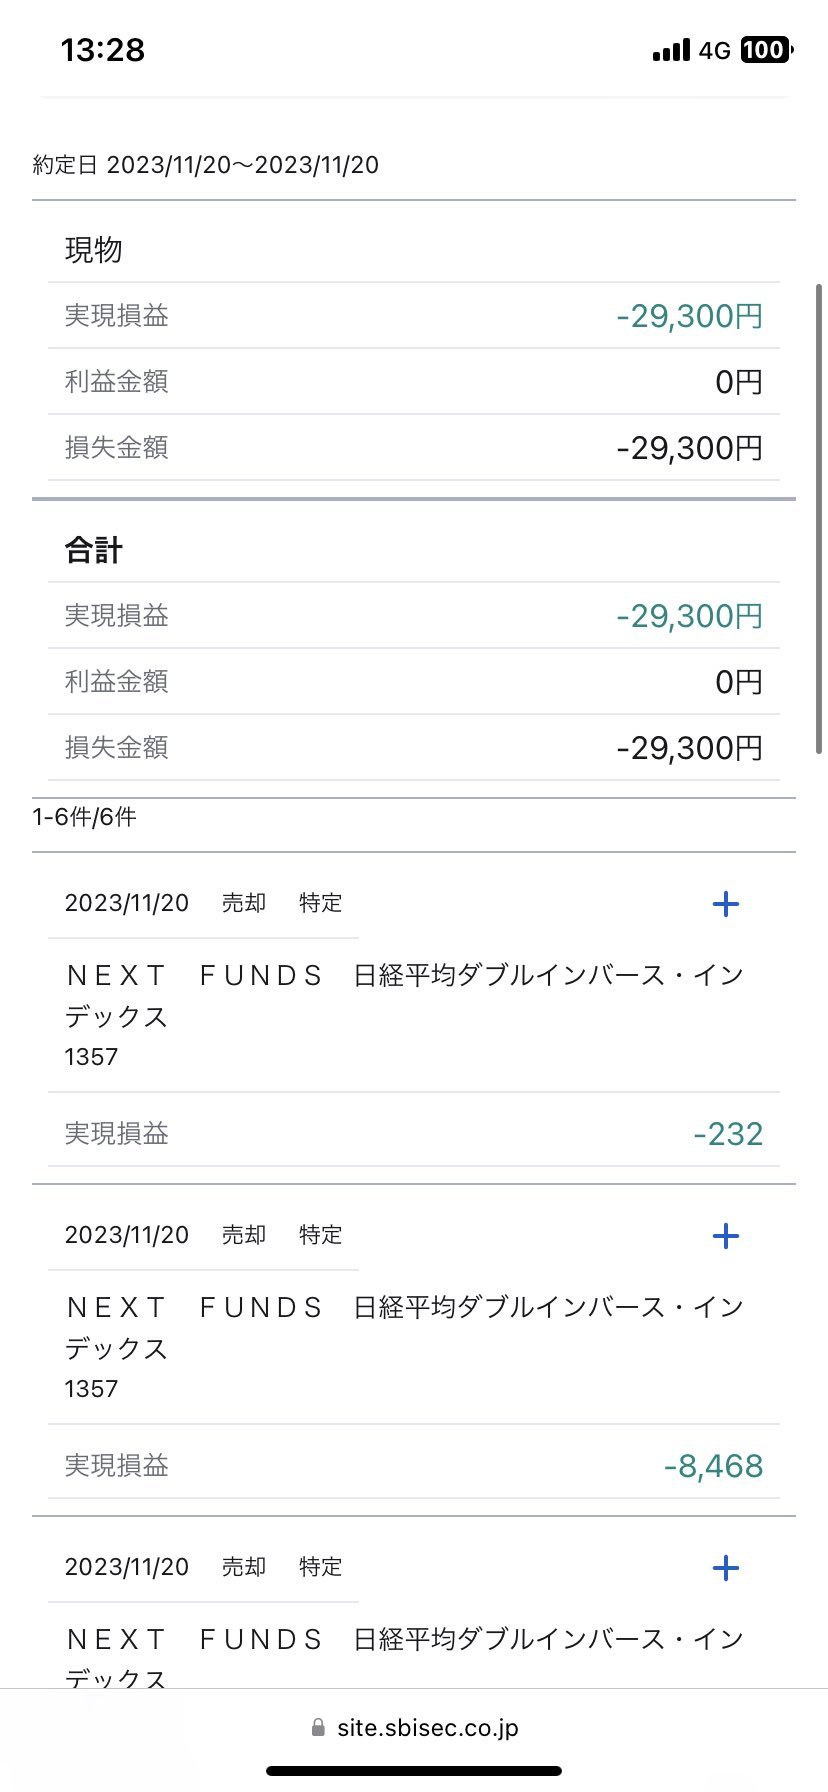Tap the 合計 section heading
Image resolution: width=828 pixels, height=1792 pixels.
point(93,550)
